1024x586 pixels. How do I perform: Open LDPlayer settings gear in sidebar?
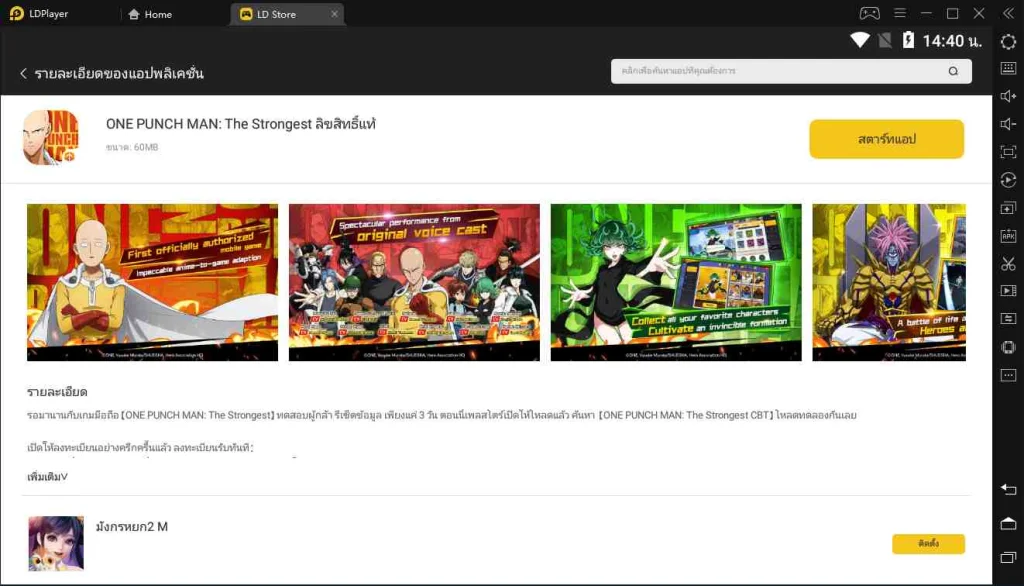click(x=1008, y=42)
